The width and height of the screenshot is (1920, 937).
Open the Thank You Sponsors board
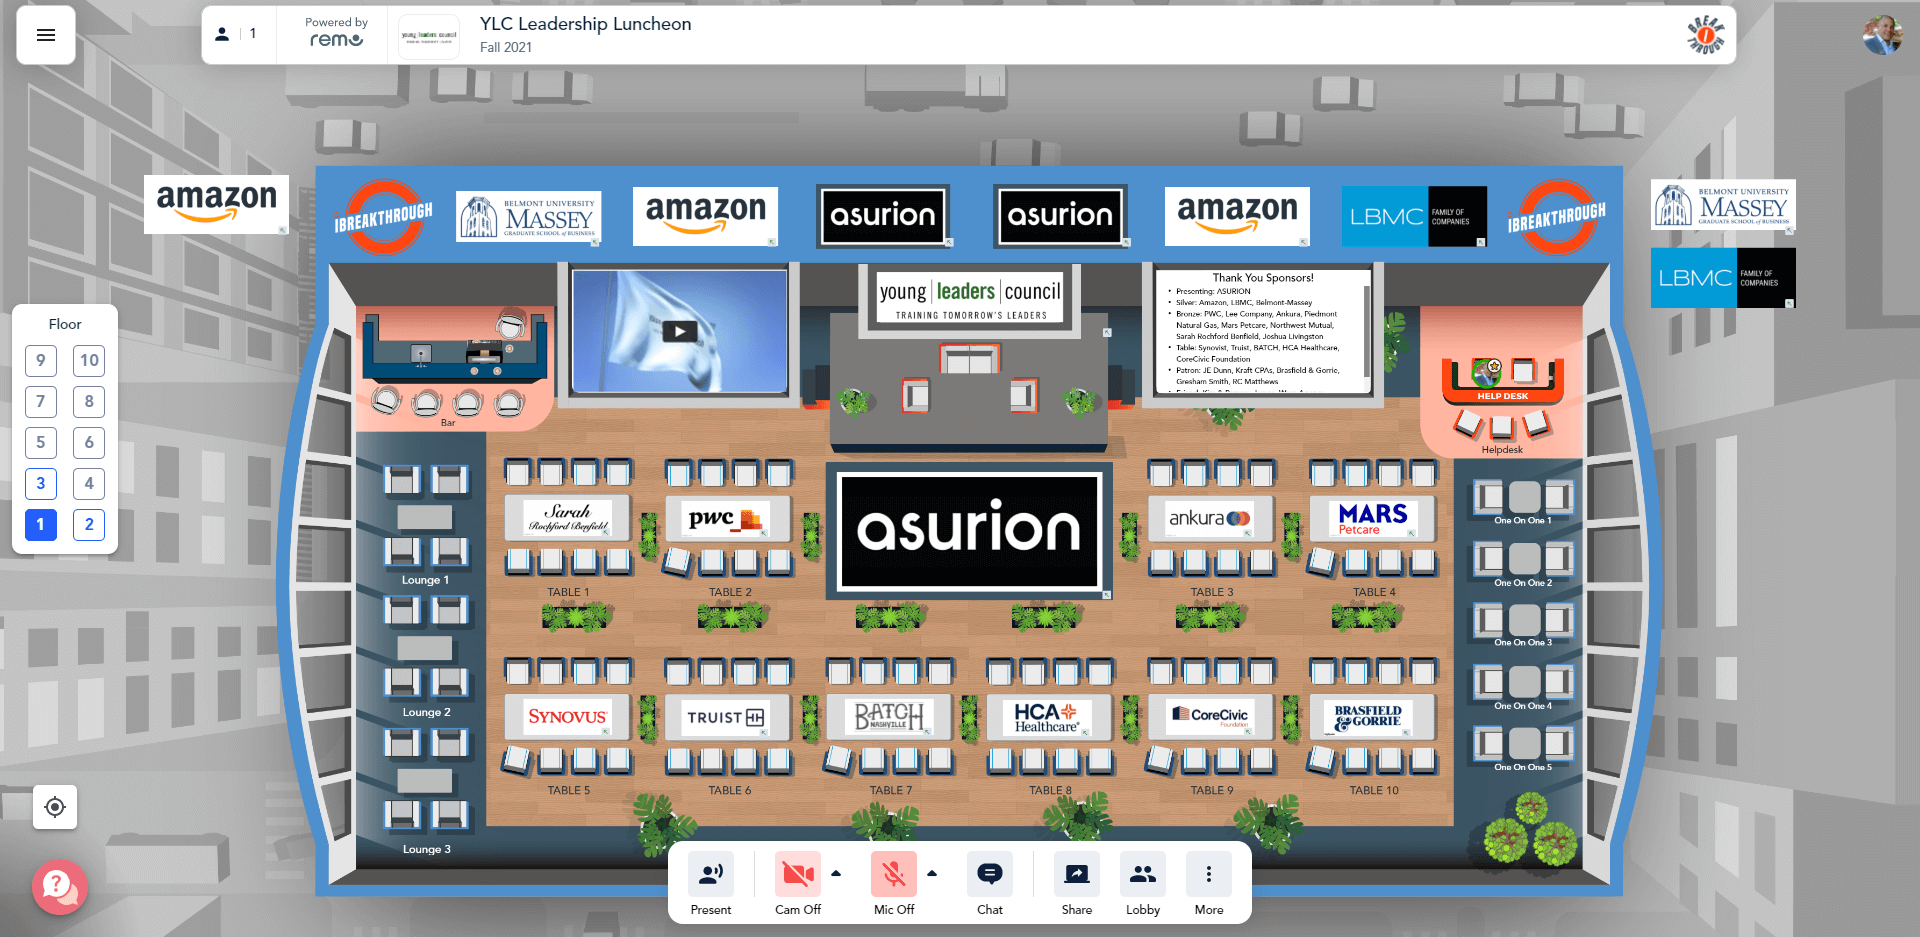[x=1263, y=330]
